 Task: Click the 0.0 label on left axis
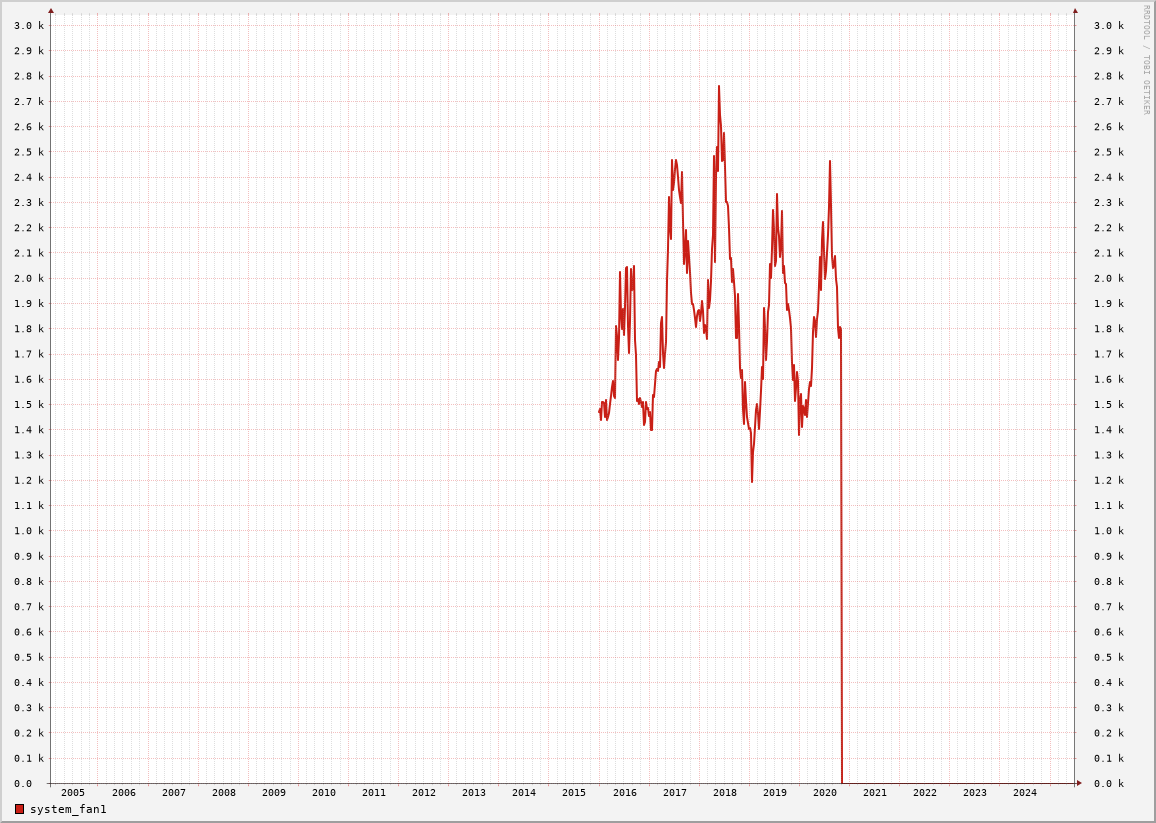point(23,784)
